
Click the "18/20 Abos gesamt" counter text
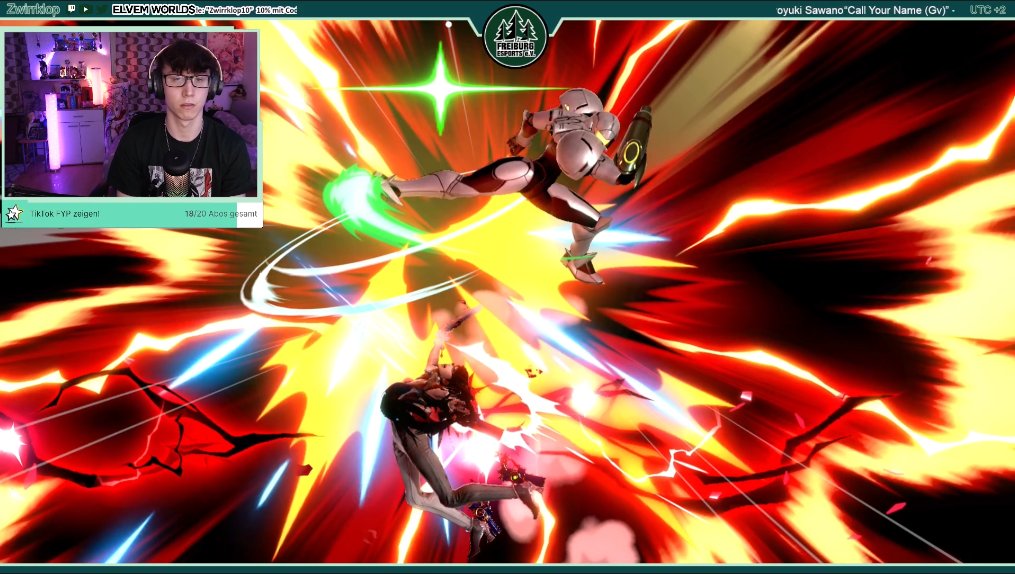(221, 214)
